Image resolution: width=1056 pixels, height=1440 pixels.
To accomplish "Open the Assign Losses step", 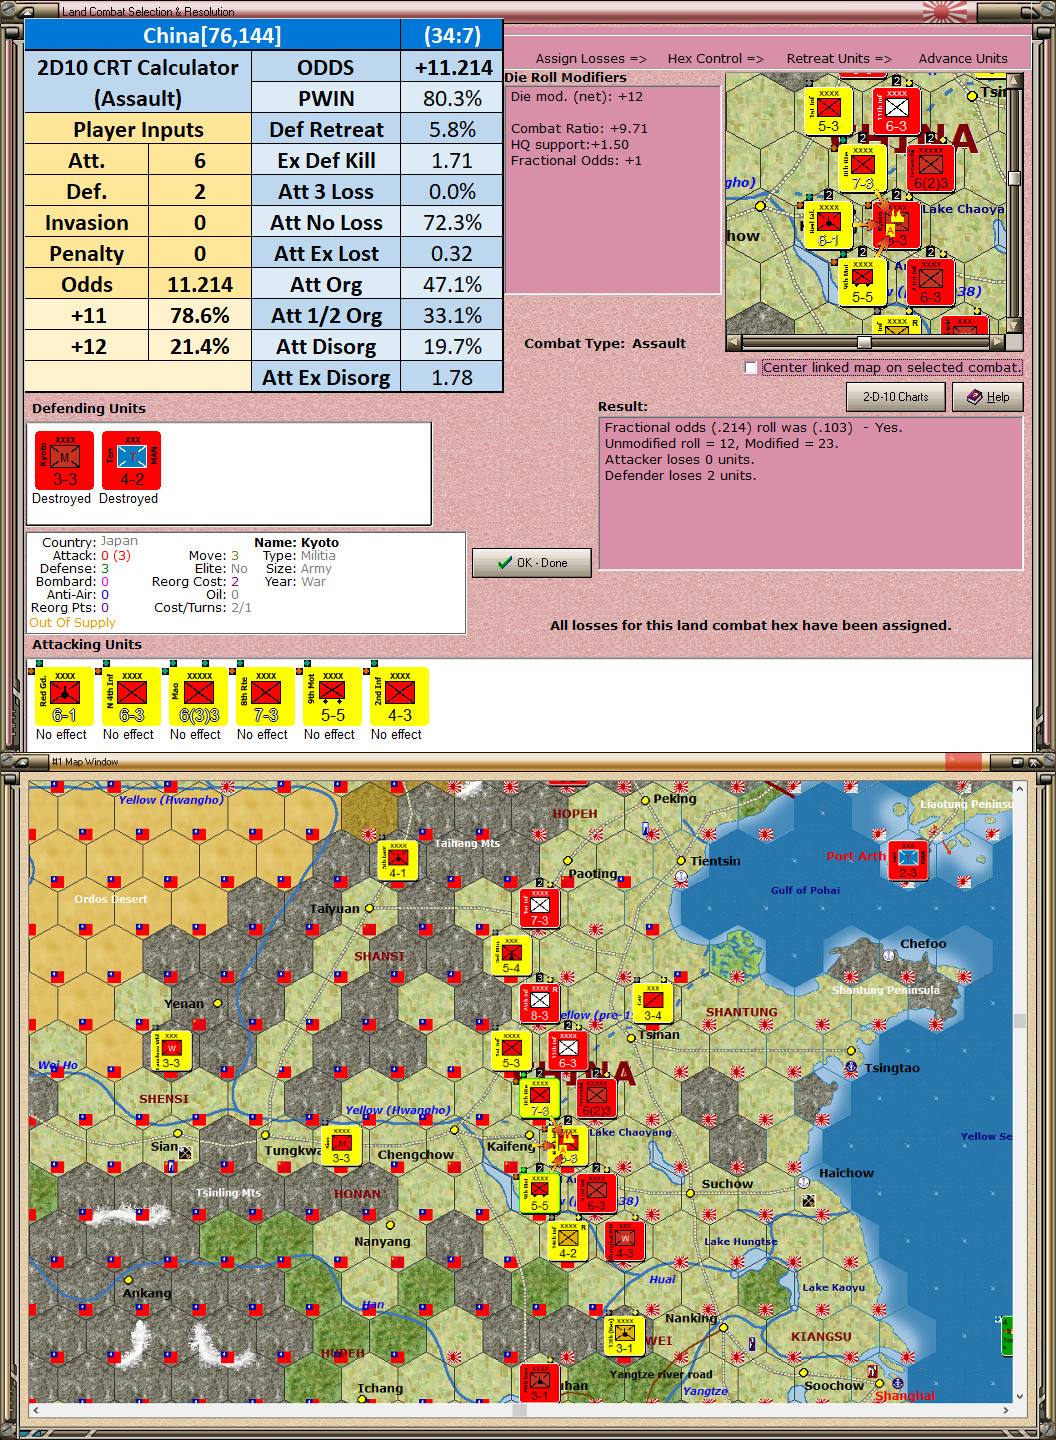I will (591, 58).
